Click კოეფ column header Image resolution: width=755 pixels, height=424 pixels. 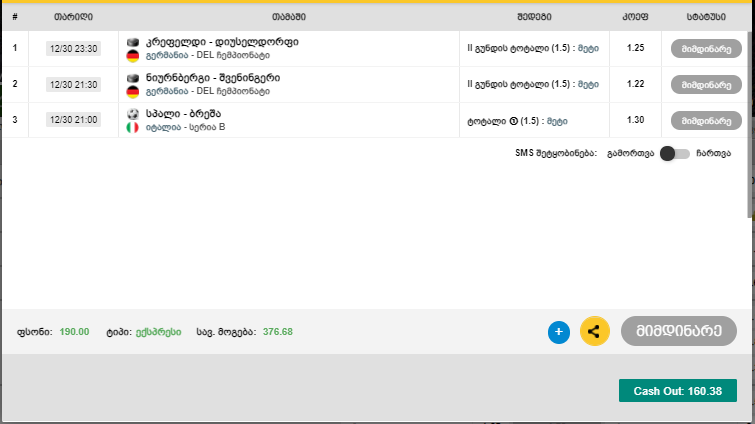(x=635, y=17)
